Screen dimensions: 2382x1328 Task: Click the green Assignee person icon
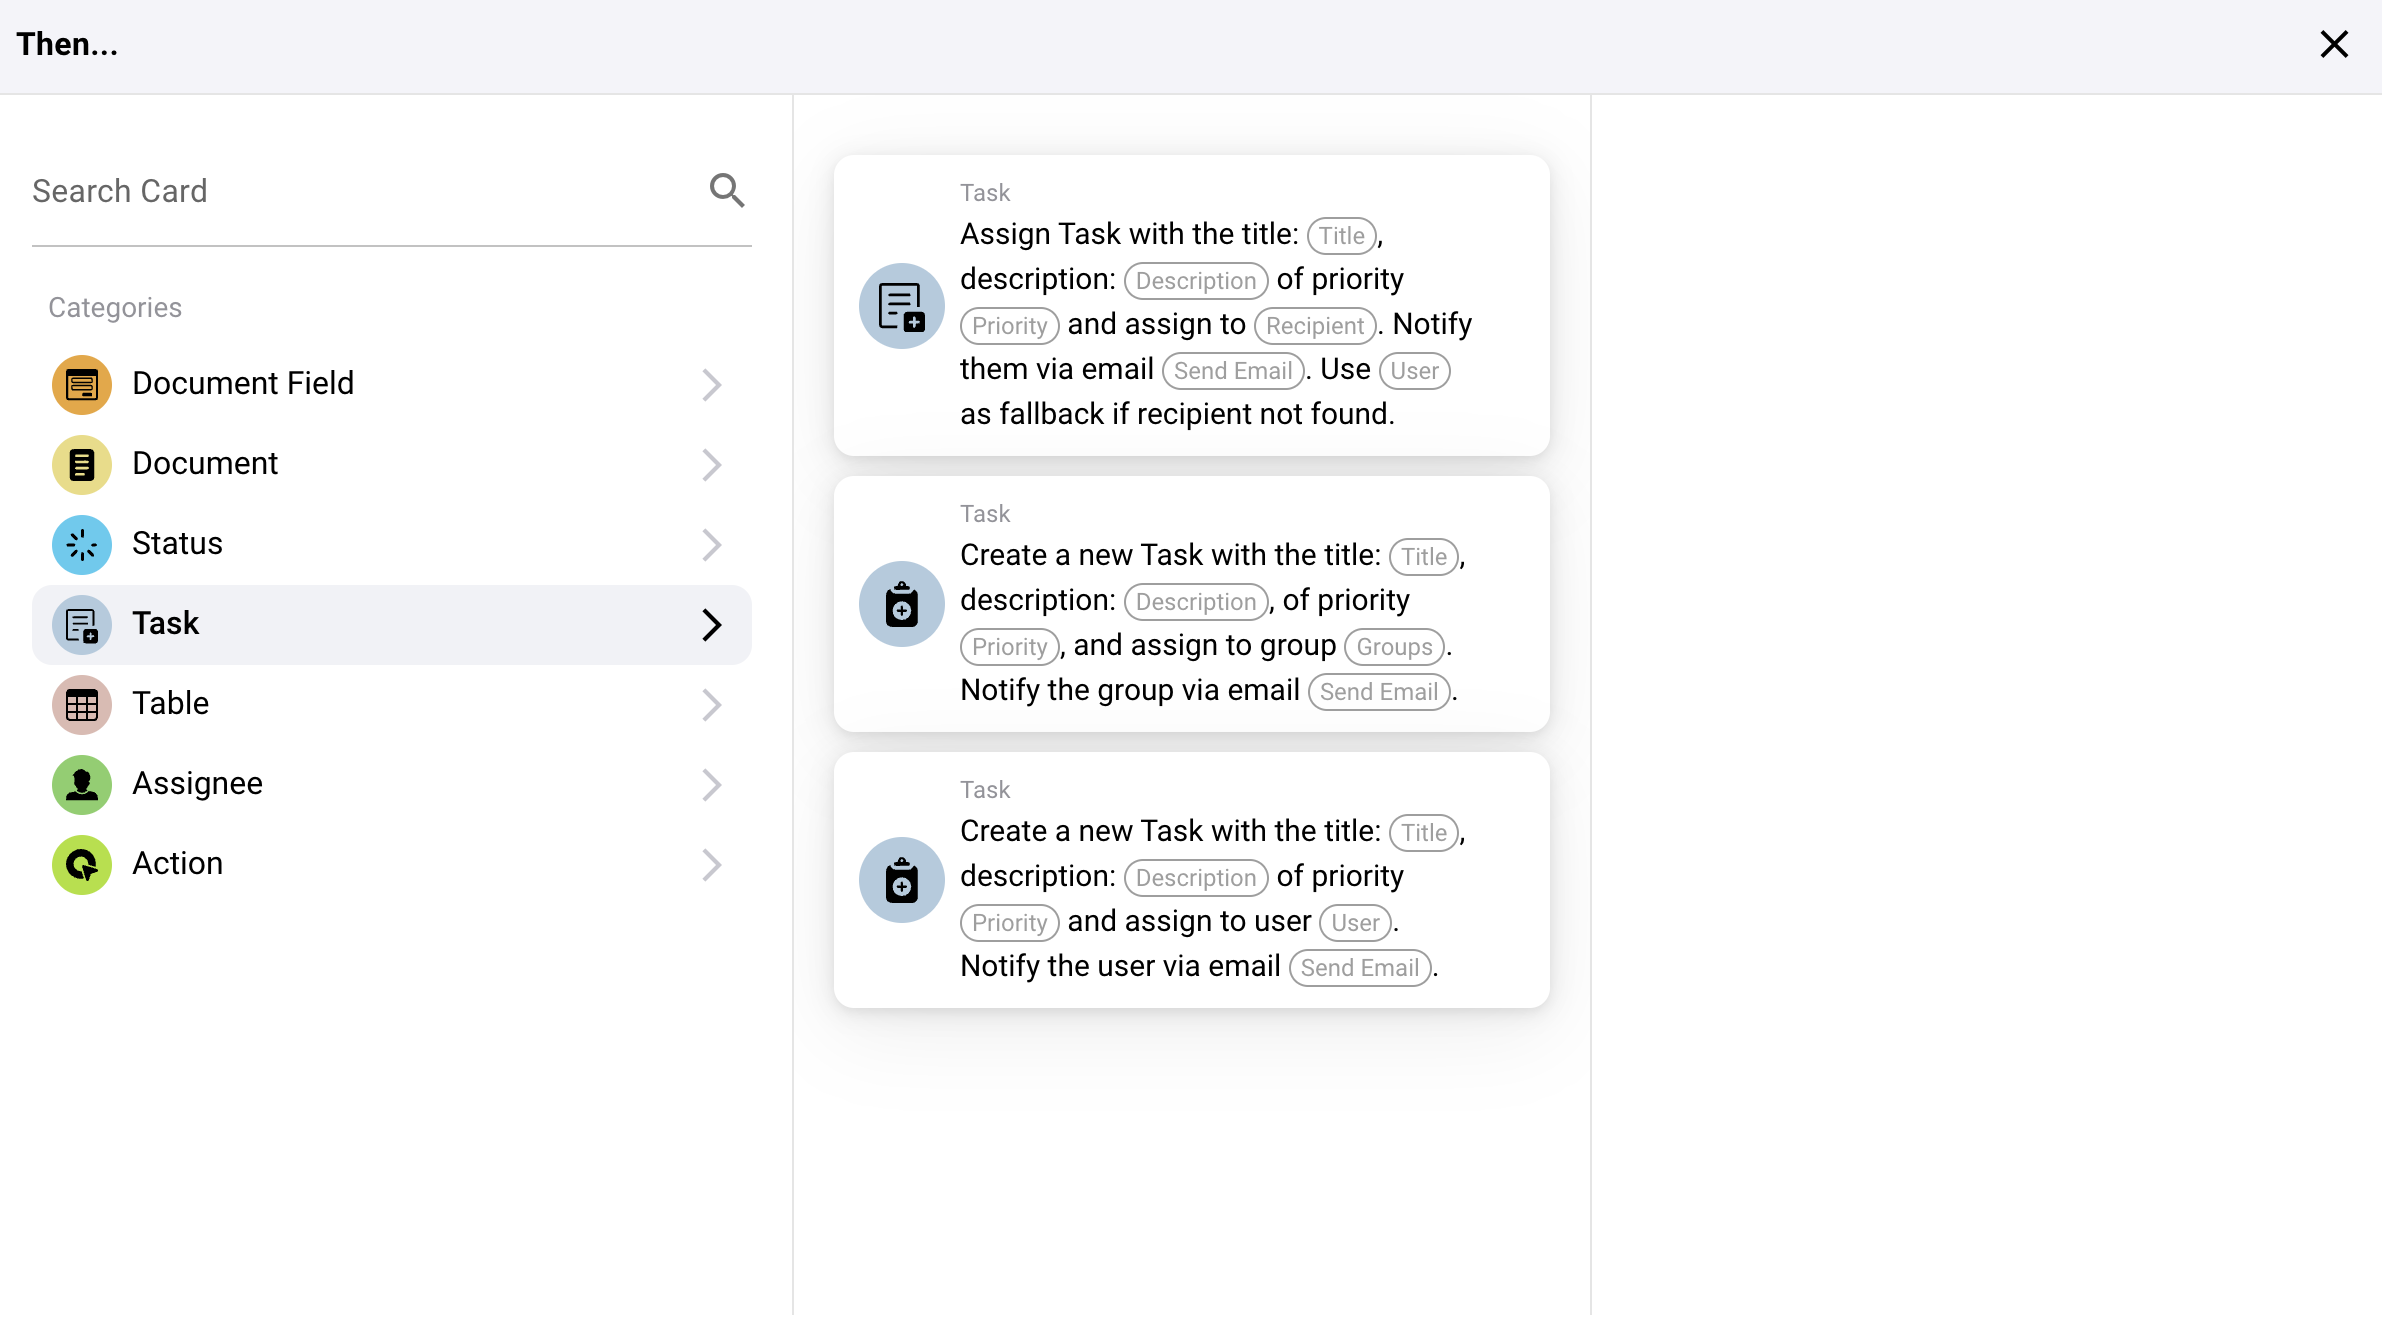point(81,785)
